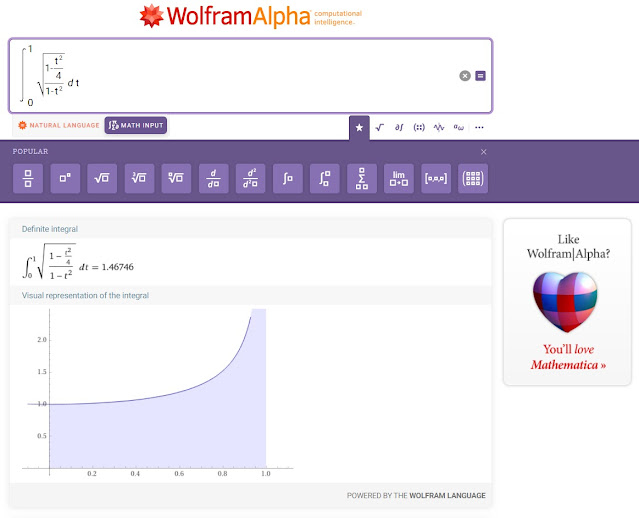Click the Mathematica heart image

pos(565,302)
